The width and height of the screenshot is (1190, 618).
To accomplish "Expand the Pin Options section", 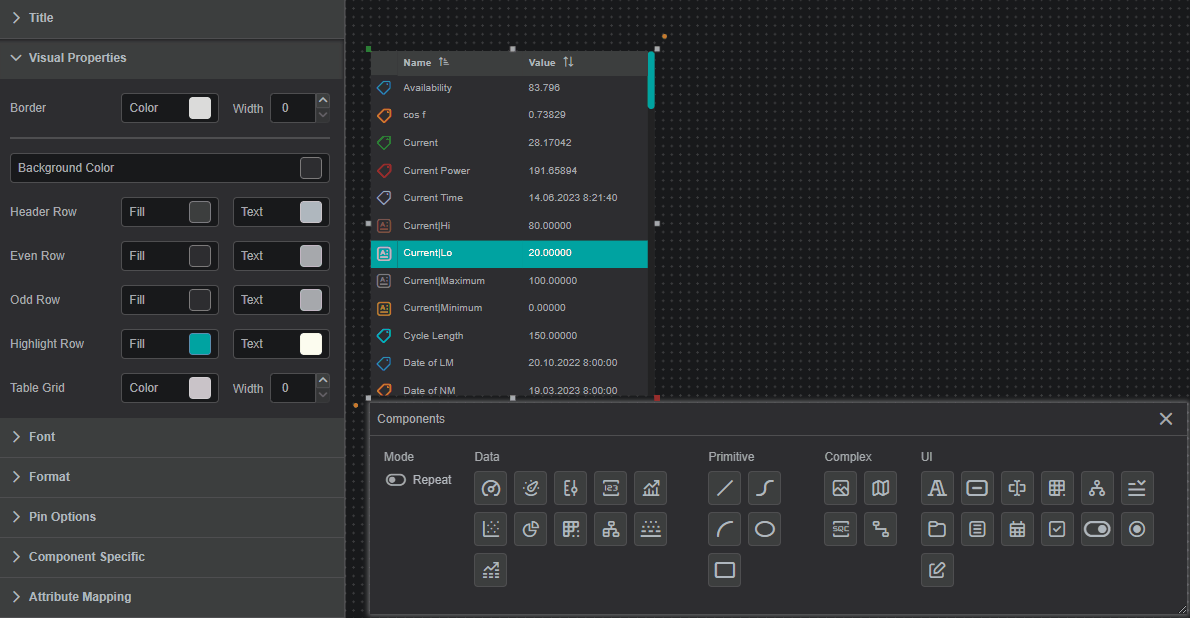I will click(172, 517).
